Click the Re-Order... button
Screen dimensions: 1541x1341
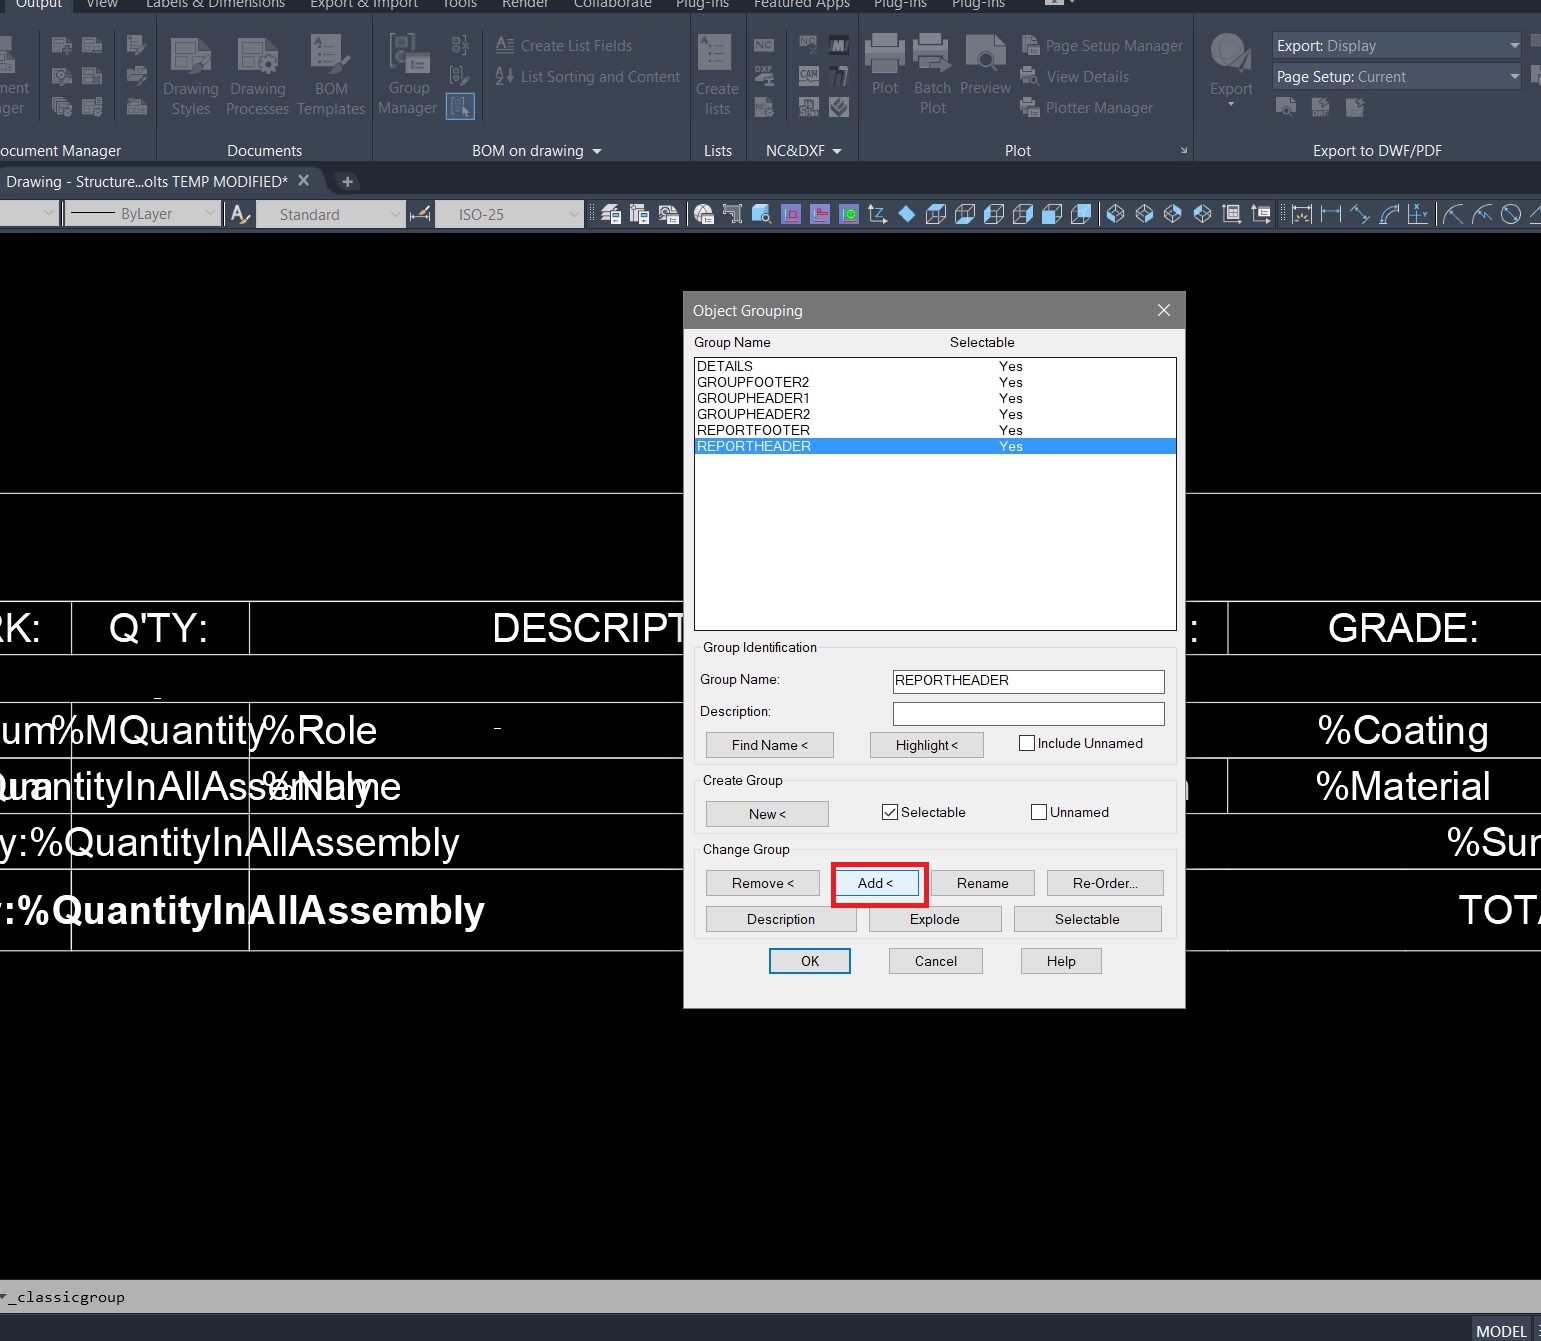coord(1105,883)
